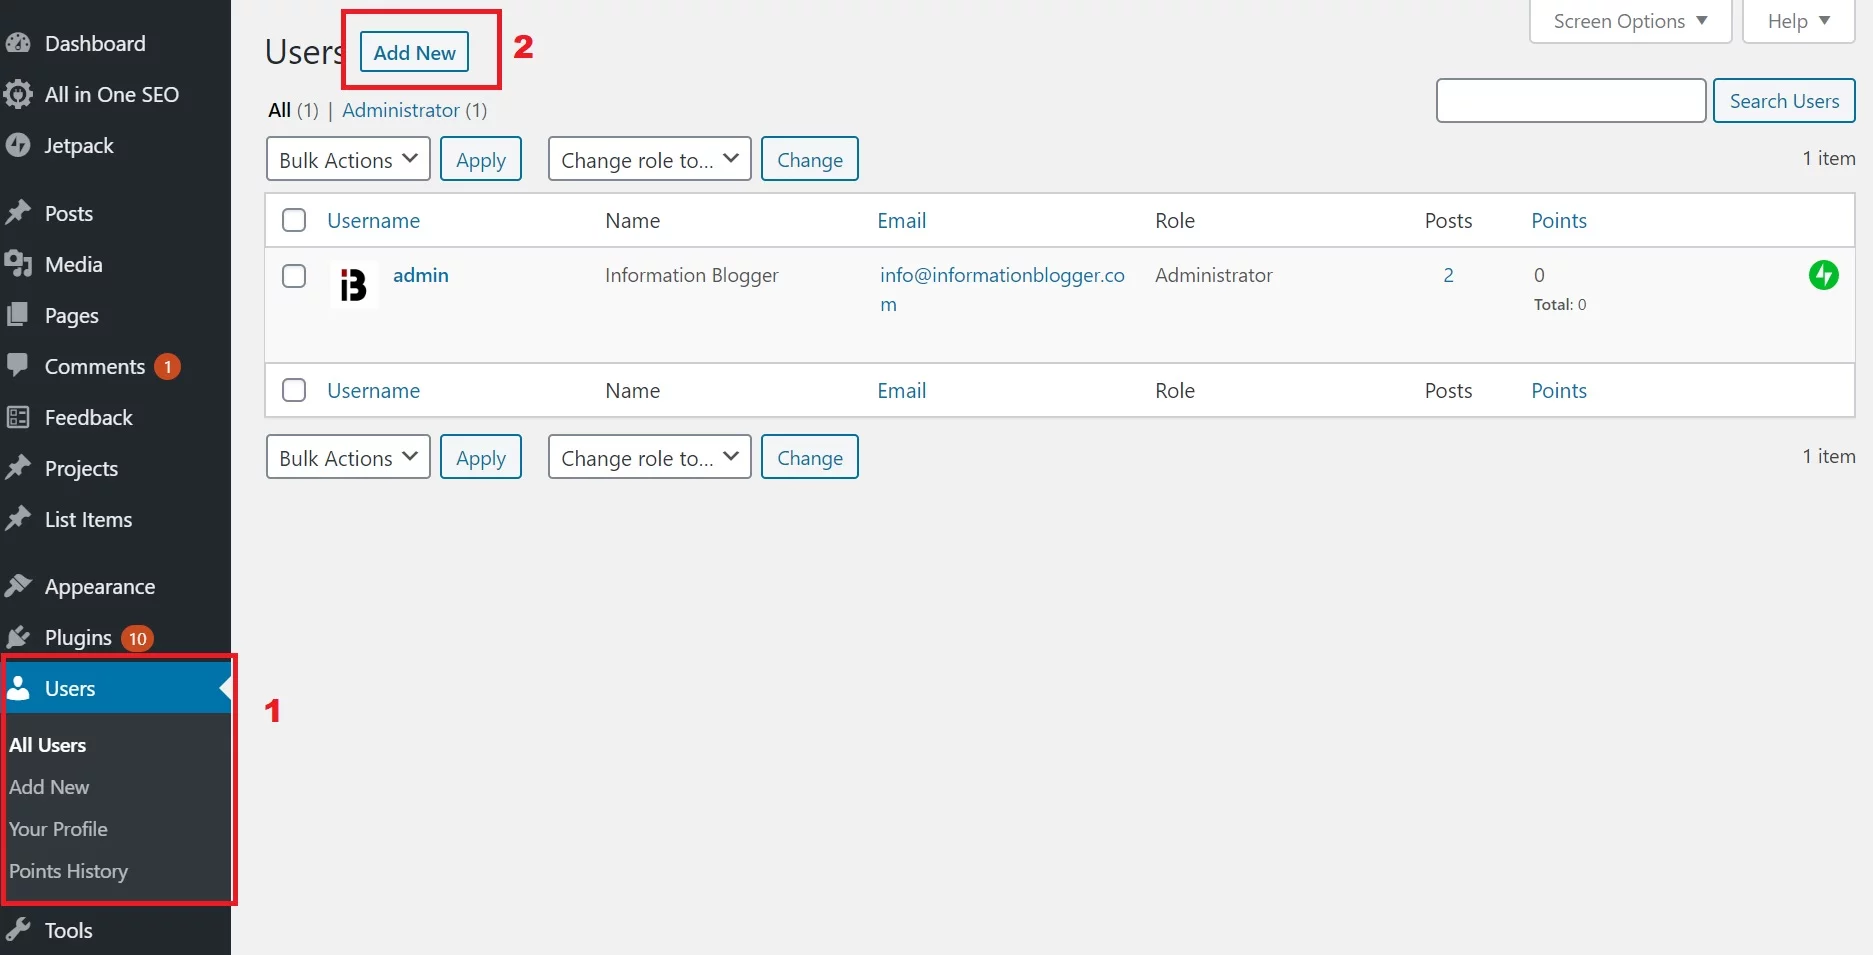
Task: Sort by Points in the table footer
Action: [x=1559, y=390]
